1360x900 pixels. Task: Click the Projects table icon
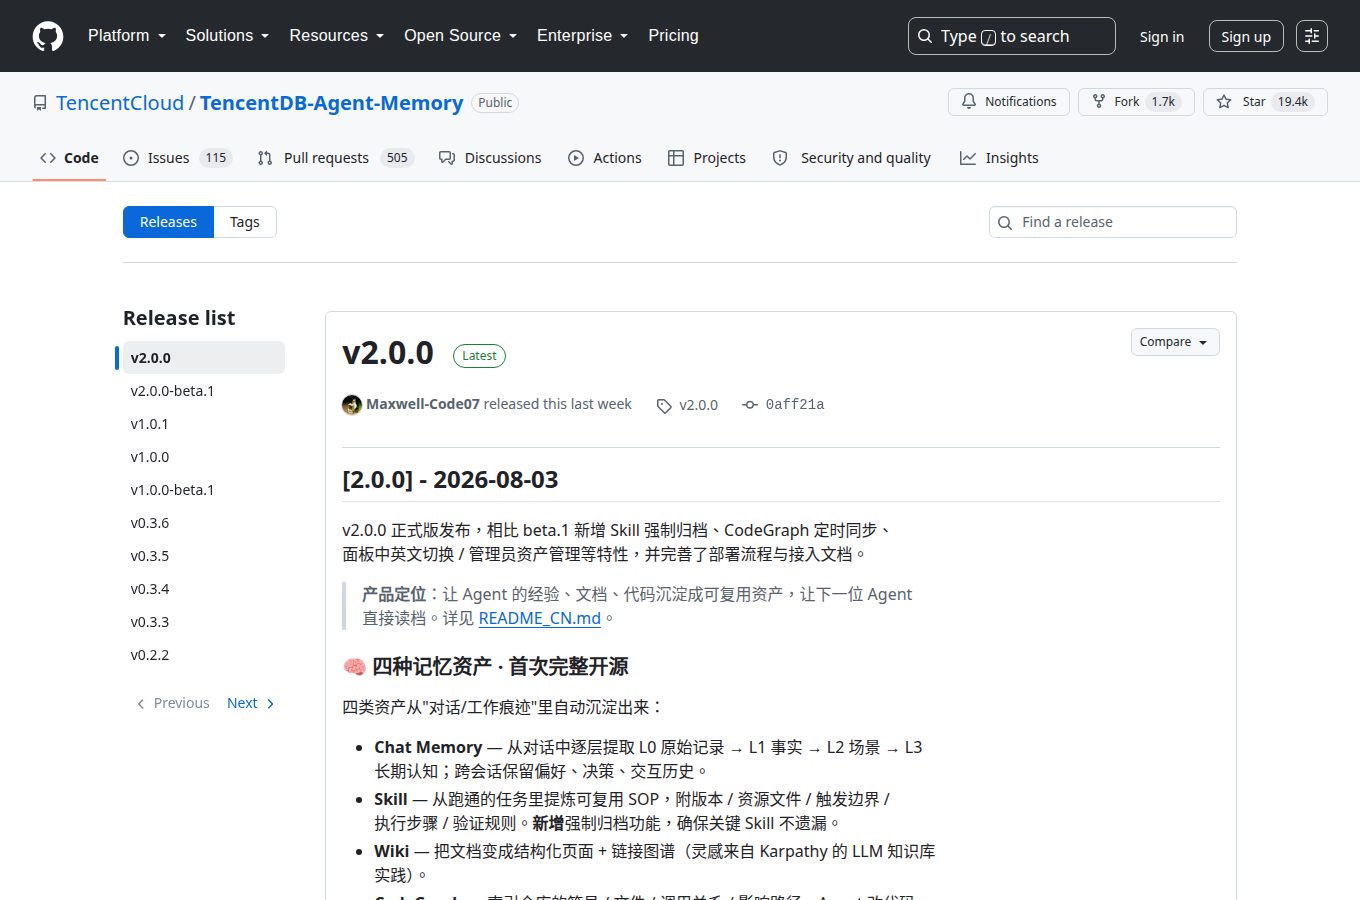coord(676,158)
